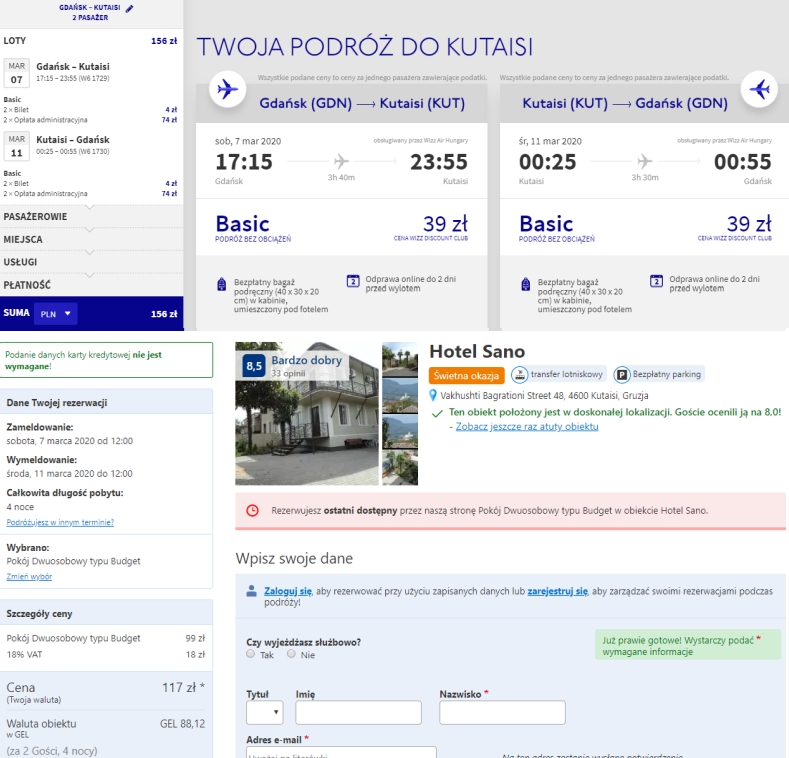Viewport: 789px width, 758px height.
Task: Click the airport transfer taxi icon
Action: point(520,374)
